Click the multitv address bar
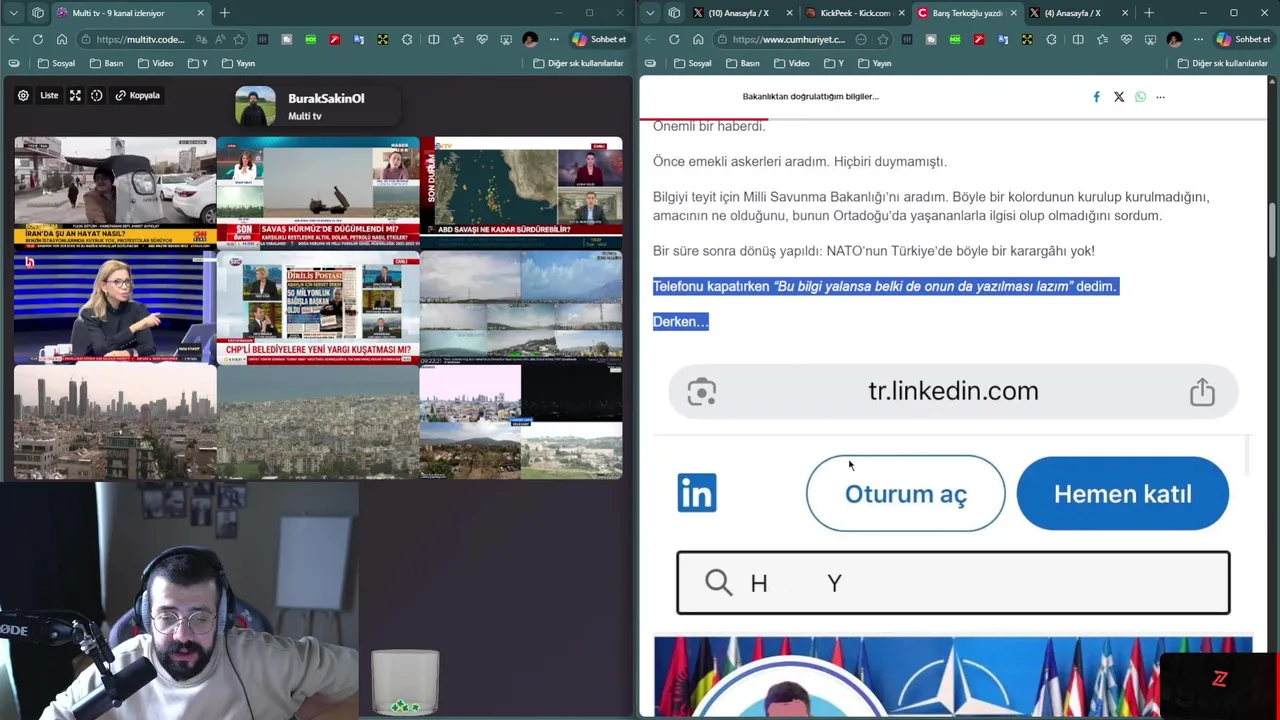The width and height of the screenshot is (1280, 720). [x=140, y=39]
